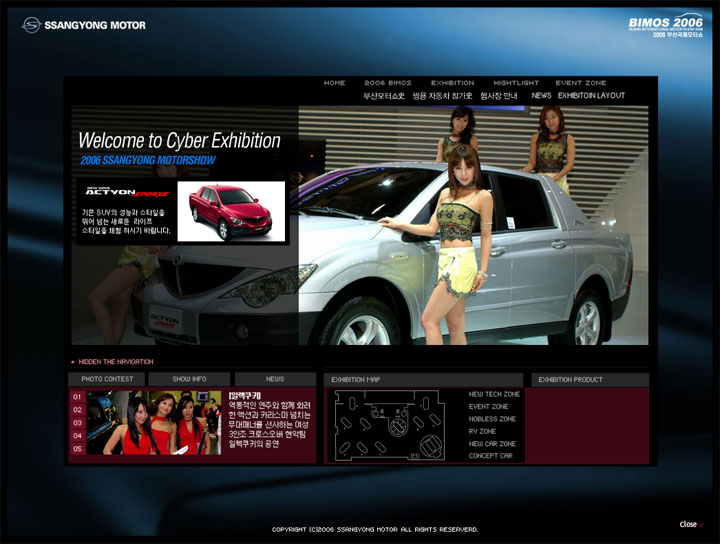Switch to the SHOW INFO tab
The width and height of the screenshot is (720, 544).
click(189, 379)
